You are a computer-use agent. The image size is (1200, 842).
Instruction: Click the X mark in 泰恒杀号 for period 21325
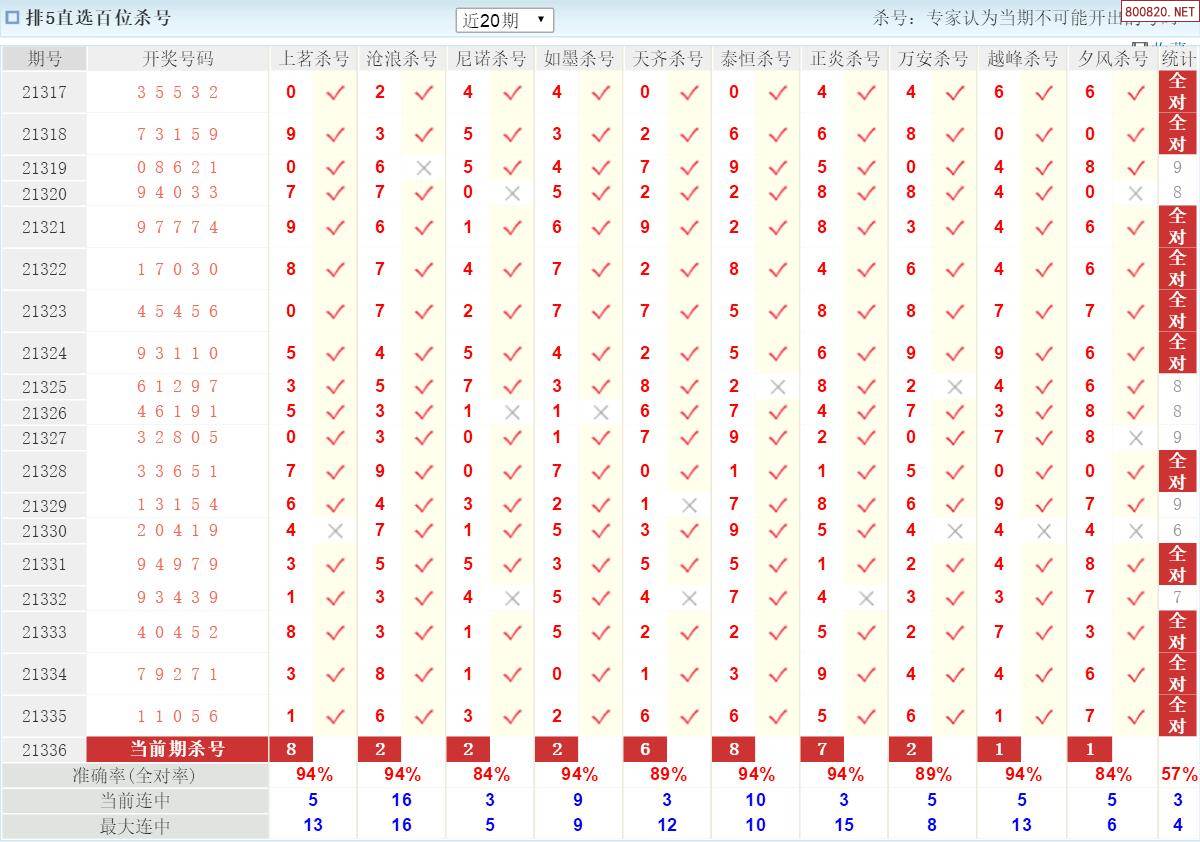click(x=778, y=386)
